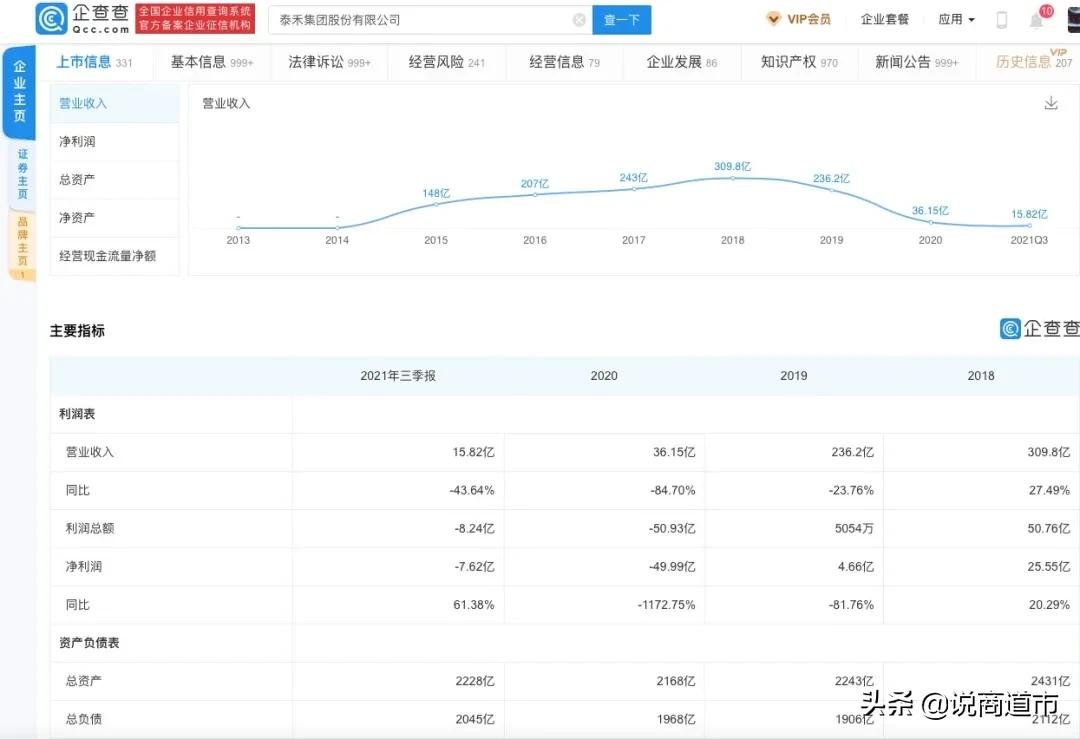Click the 2017 data point 243亿
The height and width of the screenshot is (739, 1080).
coord(634,189)
